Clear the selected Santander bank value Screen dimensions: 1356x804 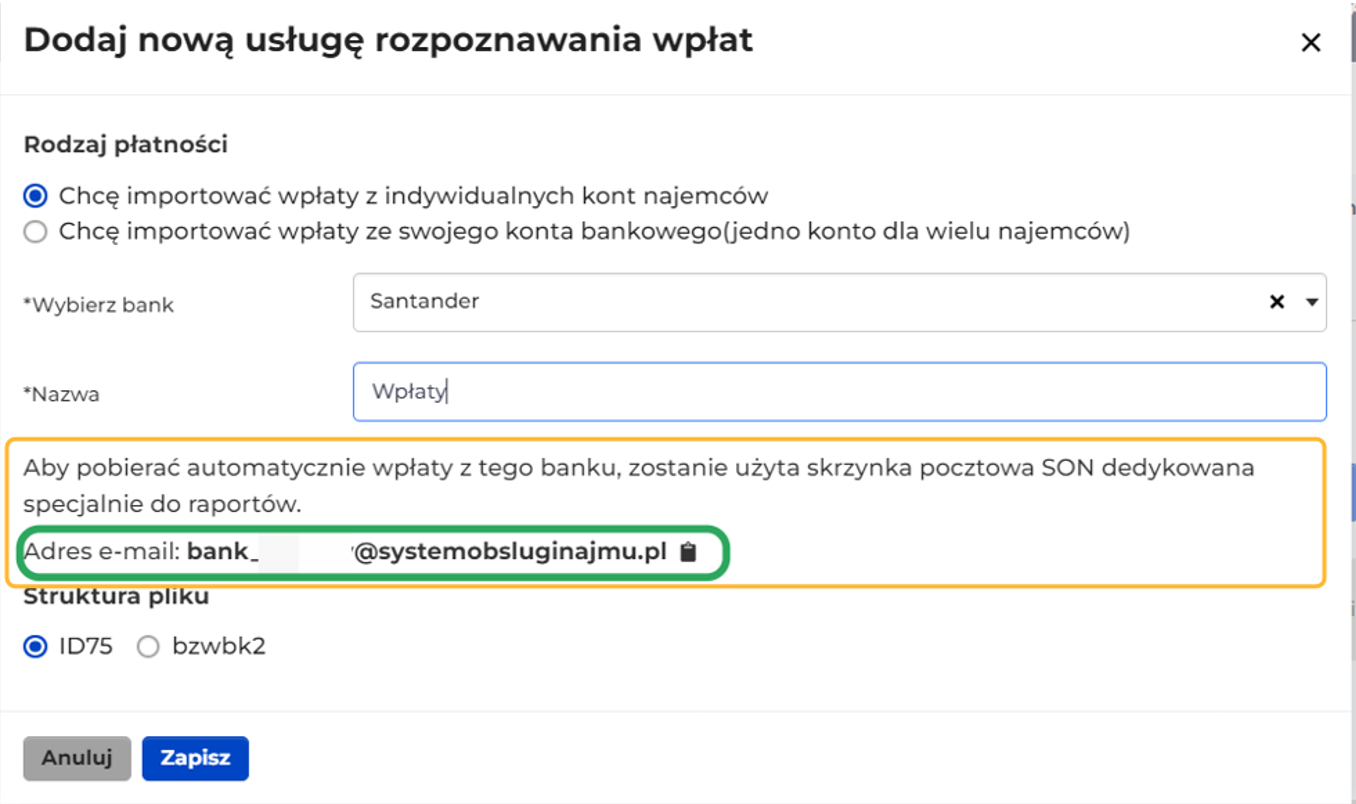[1277, 302]
